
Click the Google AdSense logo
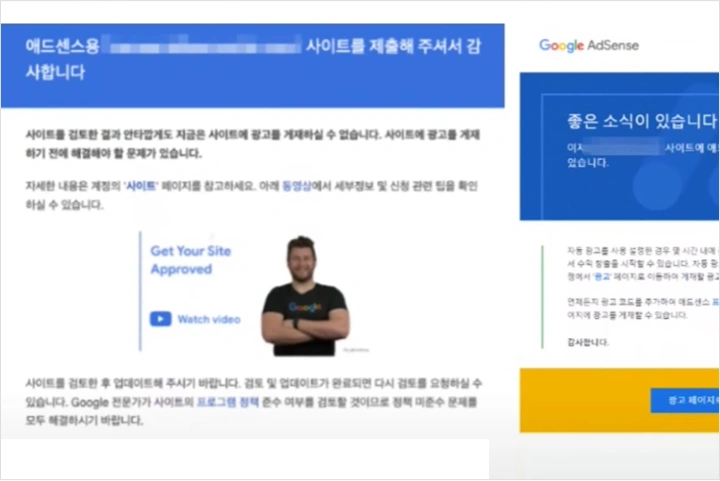click(x=589, y=45)
